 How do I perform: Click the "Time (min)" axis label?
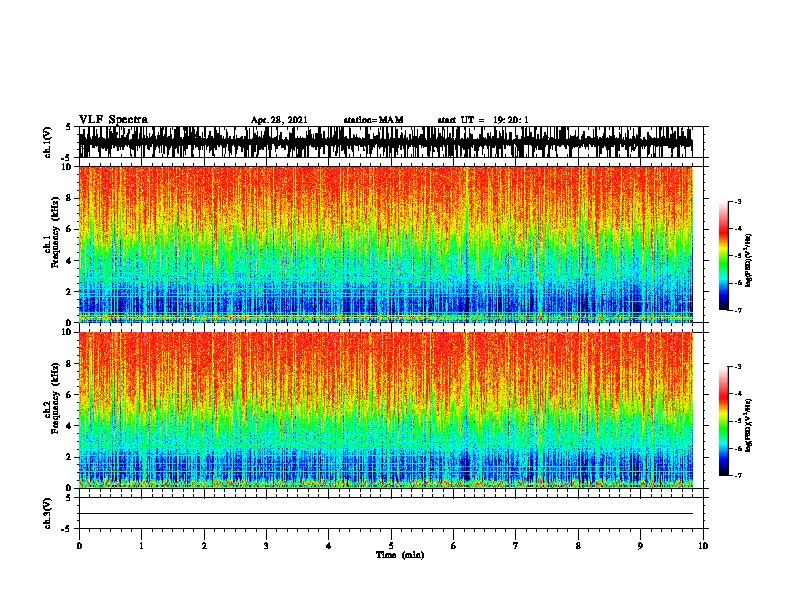tap(400, 555)
